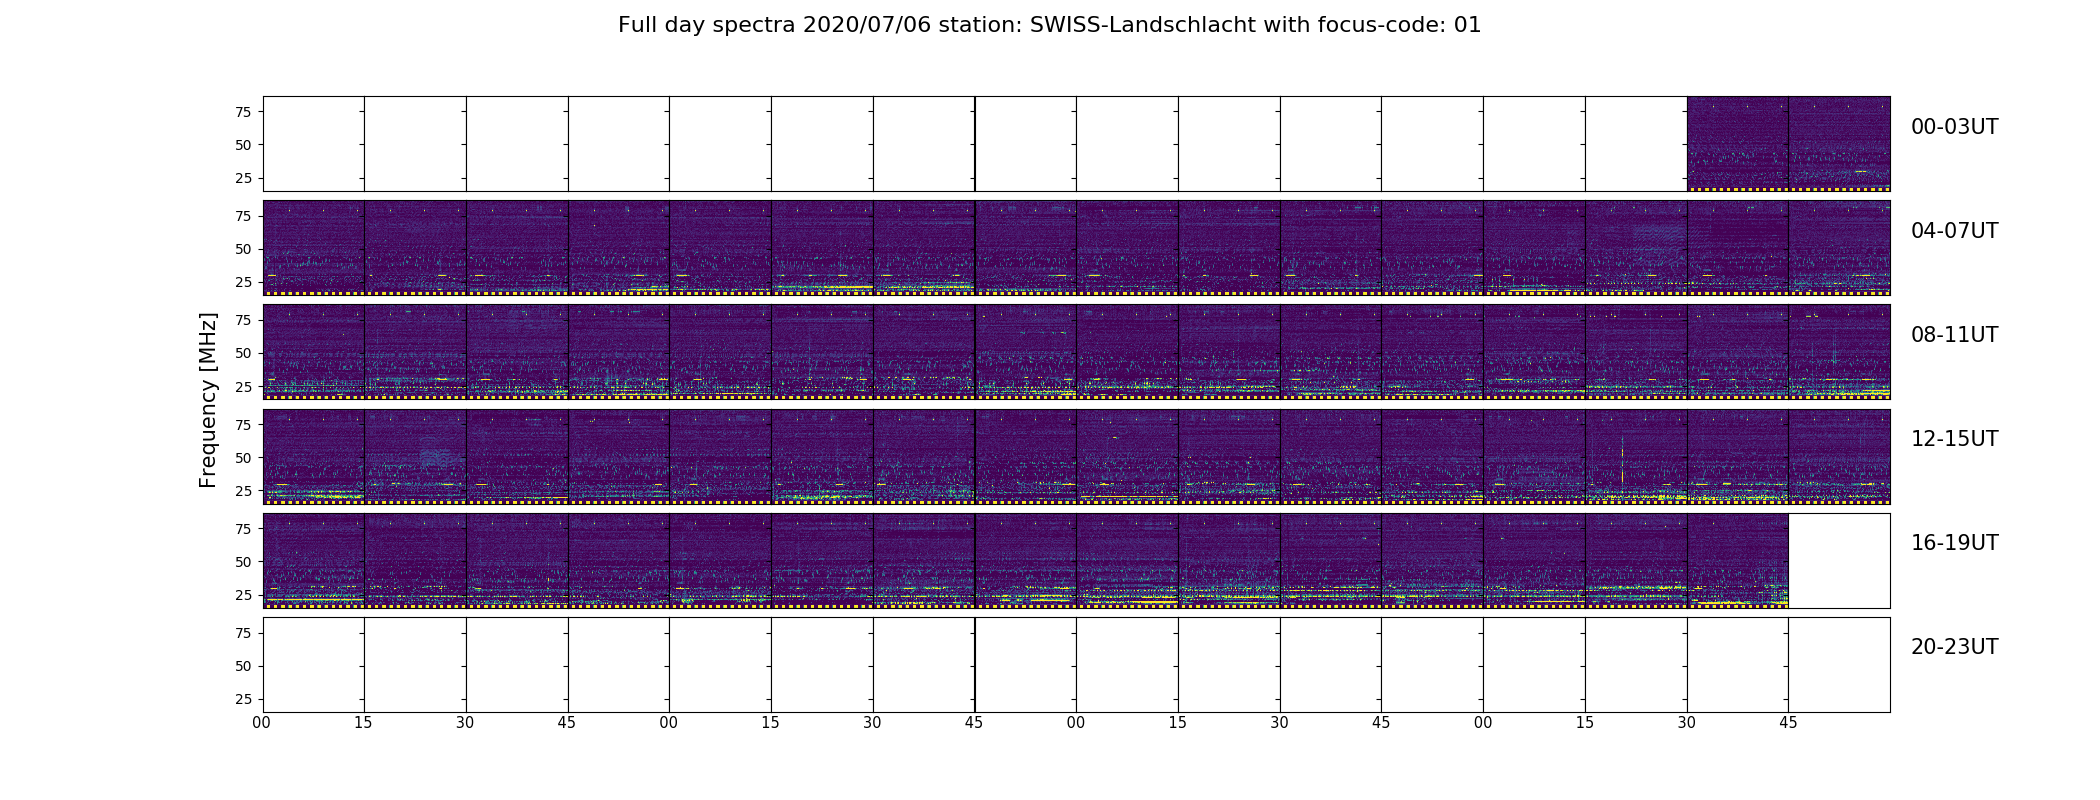Click the '25' tick of the 16-19UT row

coord(242,595)
